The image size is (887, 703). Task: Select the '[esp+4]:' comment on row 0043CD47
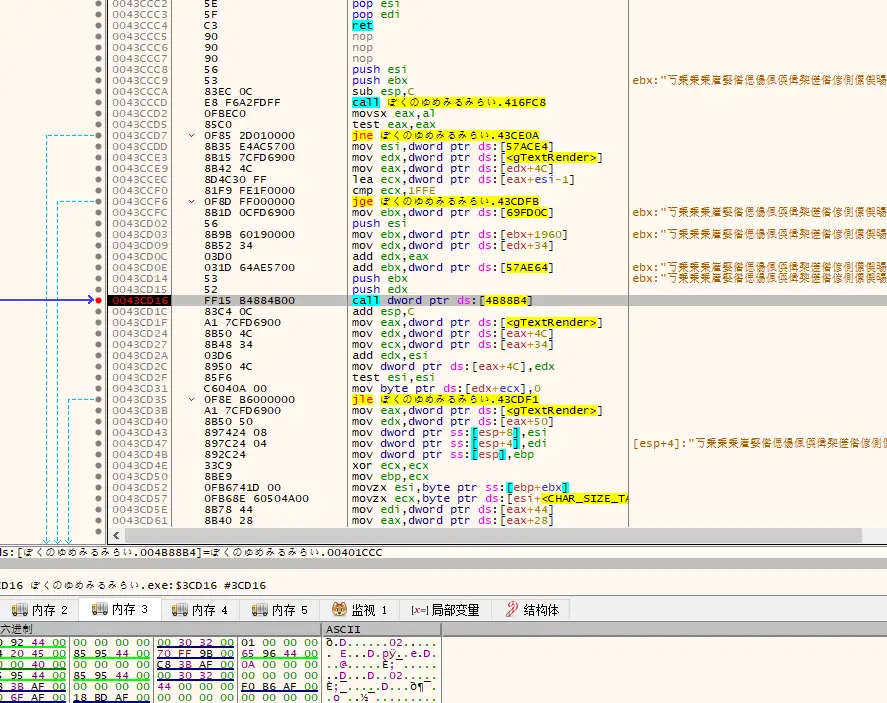click(x=760, y=443)
